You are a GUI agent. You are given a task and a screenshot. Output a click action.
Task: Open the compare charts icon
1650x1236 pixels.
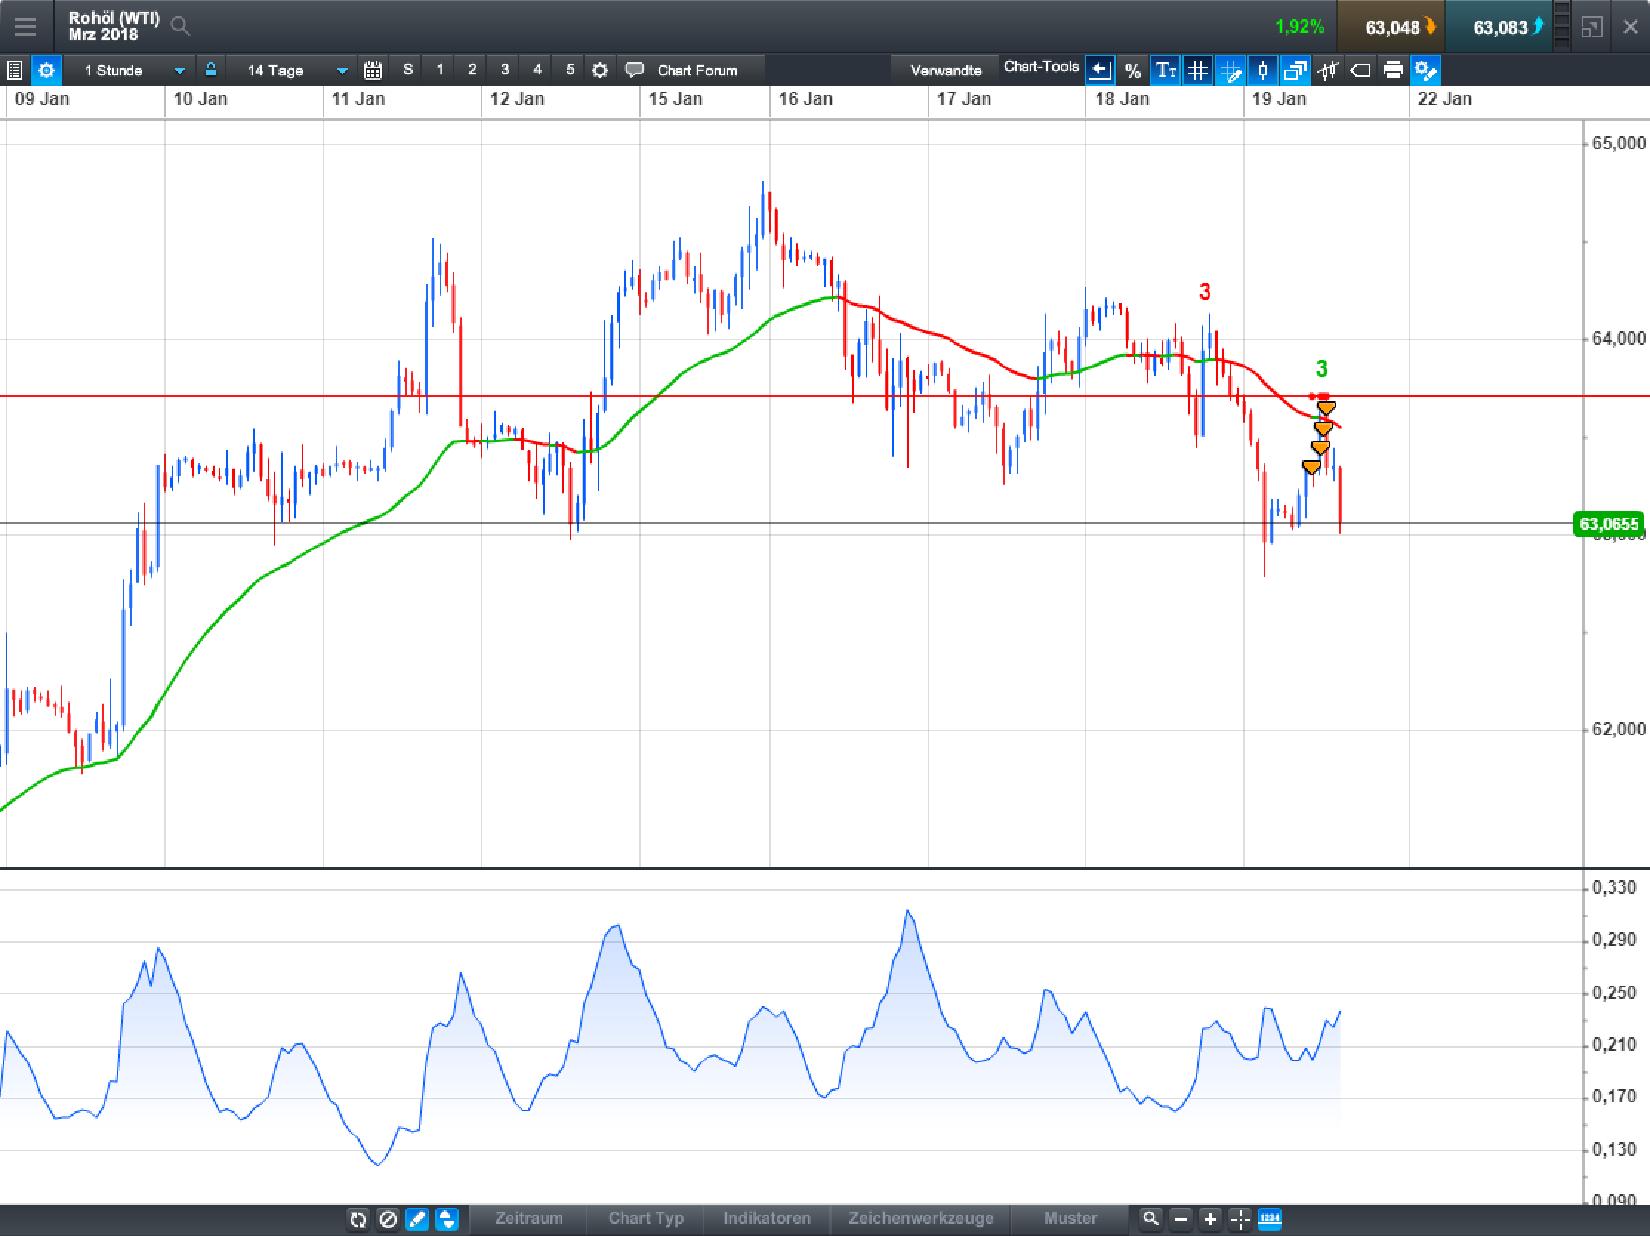(1296, 70)
